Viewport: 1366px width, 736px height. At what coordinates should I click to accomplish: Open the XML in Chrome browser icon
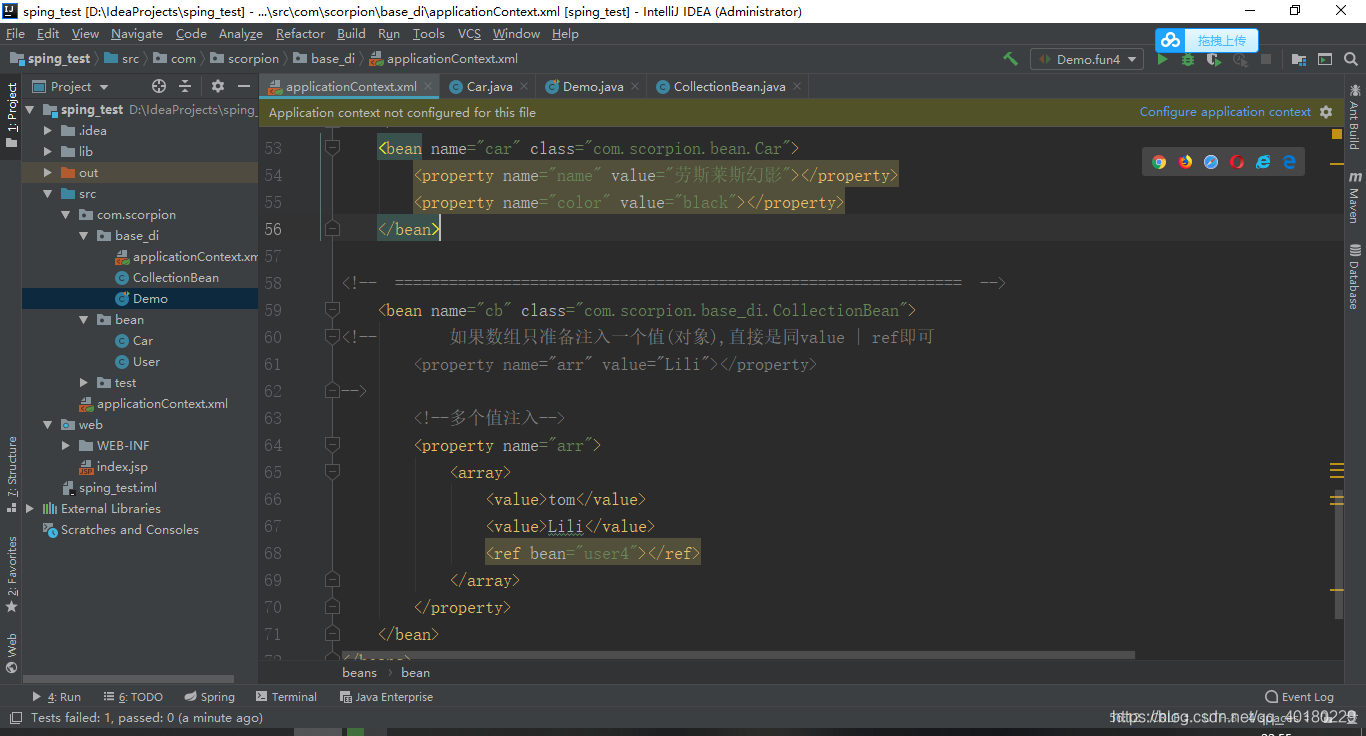coord(1159,162)
